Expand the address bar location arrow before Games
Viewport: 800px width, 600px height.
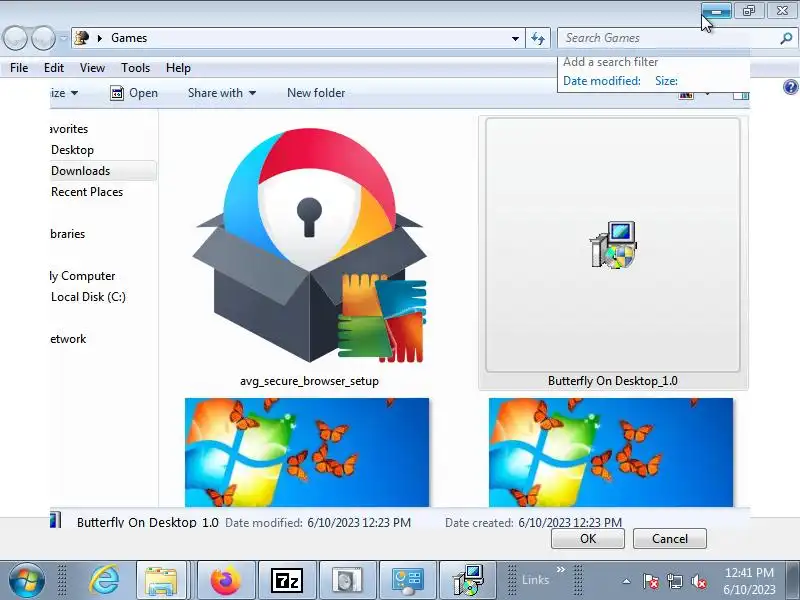(99, 38)
